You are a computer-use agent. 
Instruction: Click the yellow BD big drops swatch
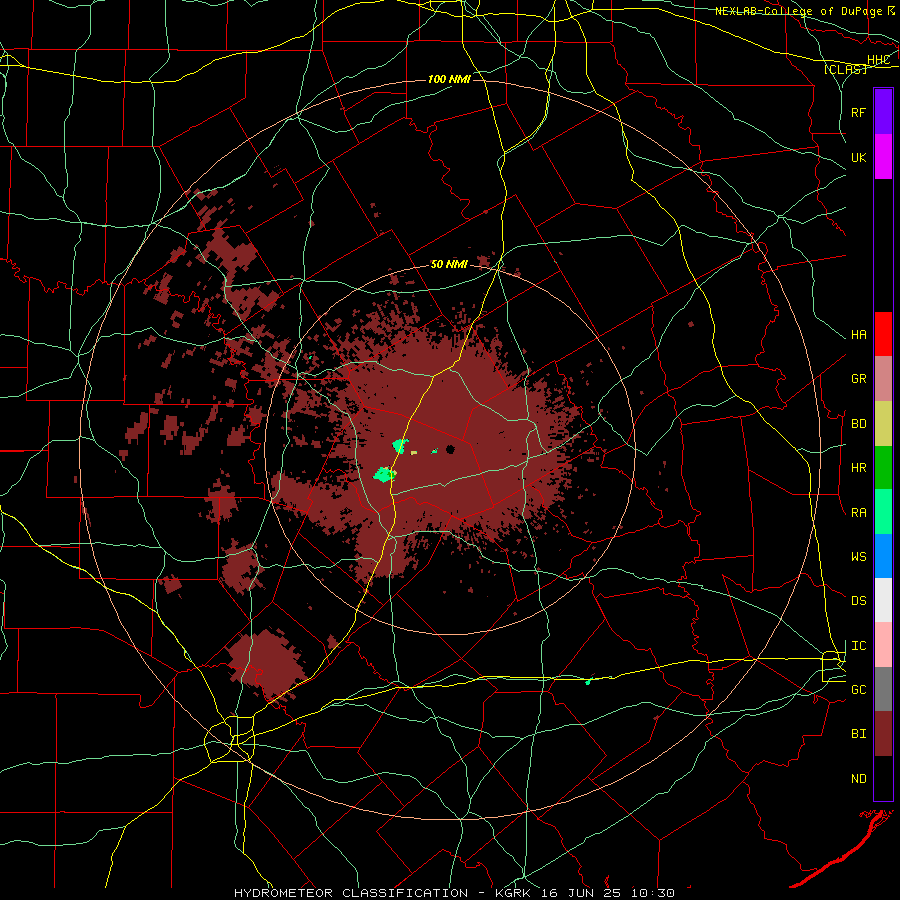(x=883, y=424)
